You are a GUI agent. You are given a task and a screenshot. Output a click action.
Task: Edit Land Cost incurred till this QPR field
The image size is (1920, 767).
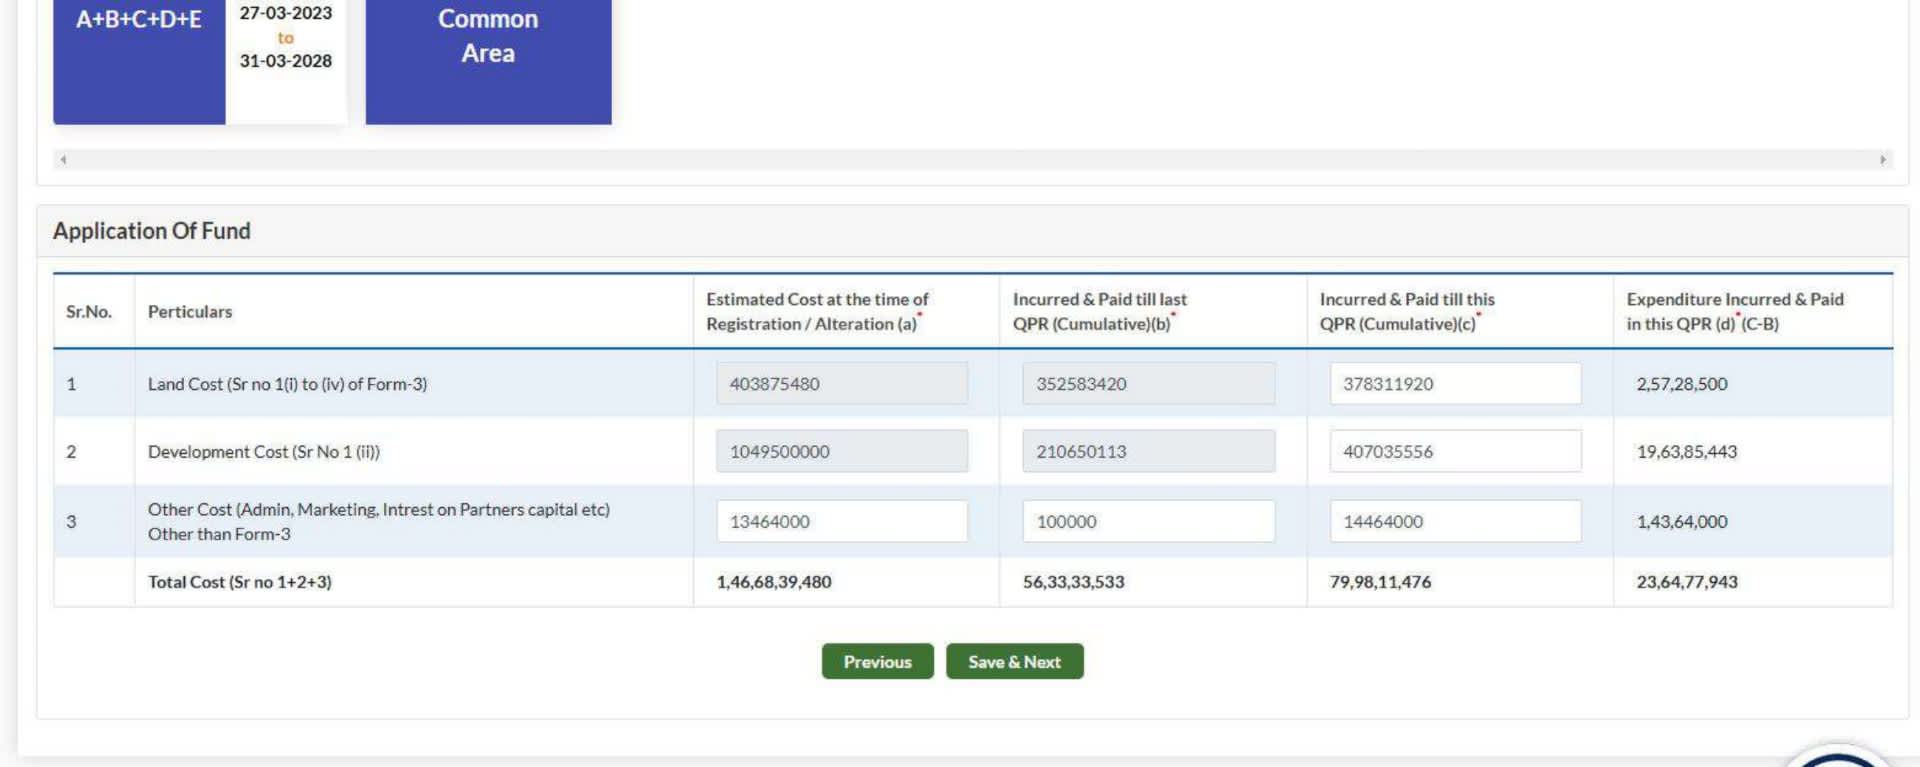1455,383
